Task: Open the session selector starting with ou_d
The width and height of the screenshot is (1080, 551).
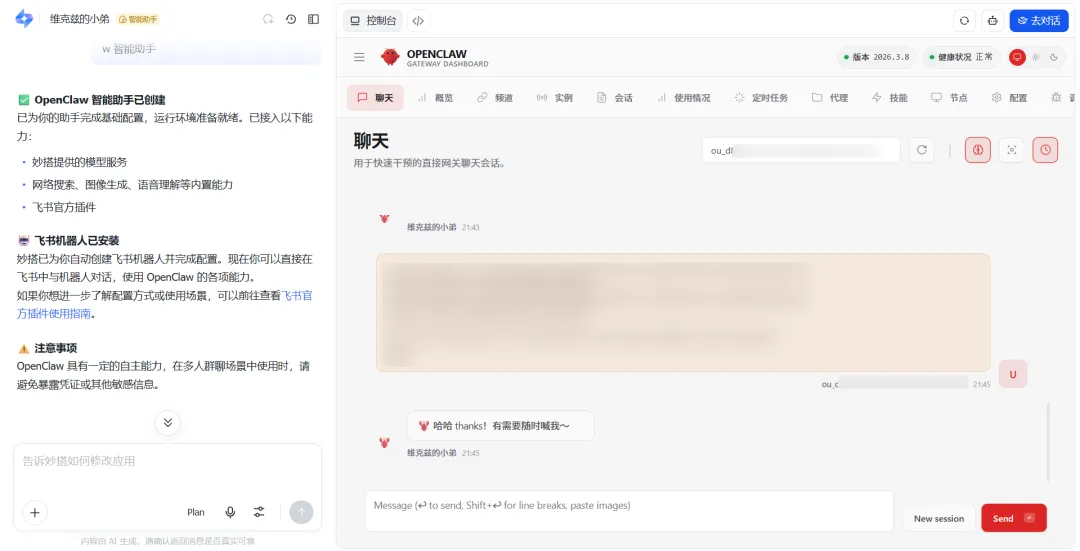Action: 801,150
